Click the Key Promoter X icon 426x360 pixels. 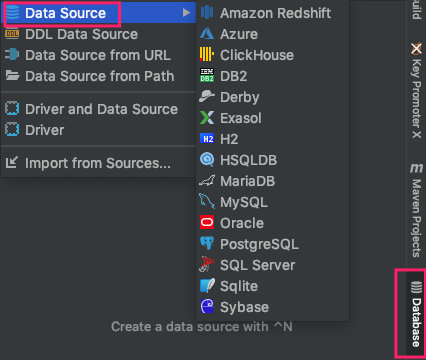pos(416,49)
